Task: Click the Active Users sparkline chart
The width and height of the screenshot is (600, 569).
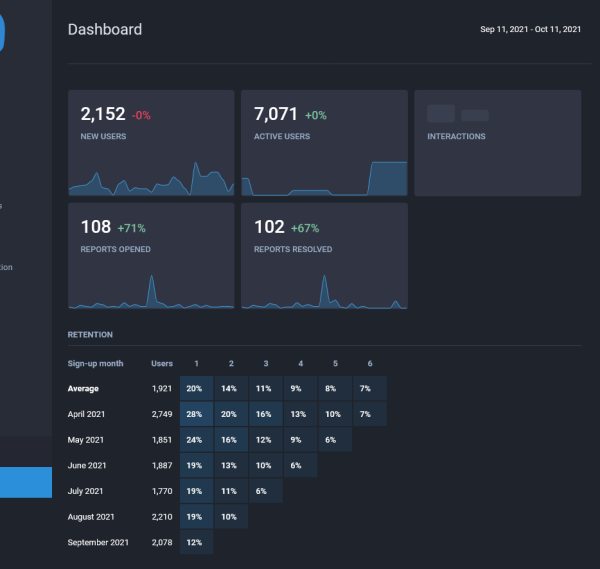Action: click(x=324, y=179)
